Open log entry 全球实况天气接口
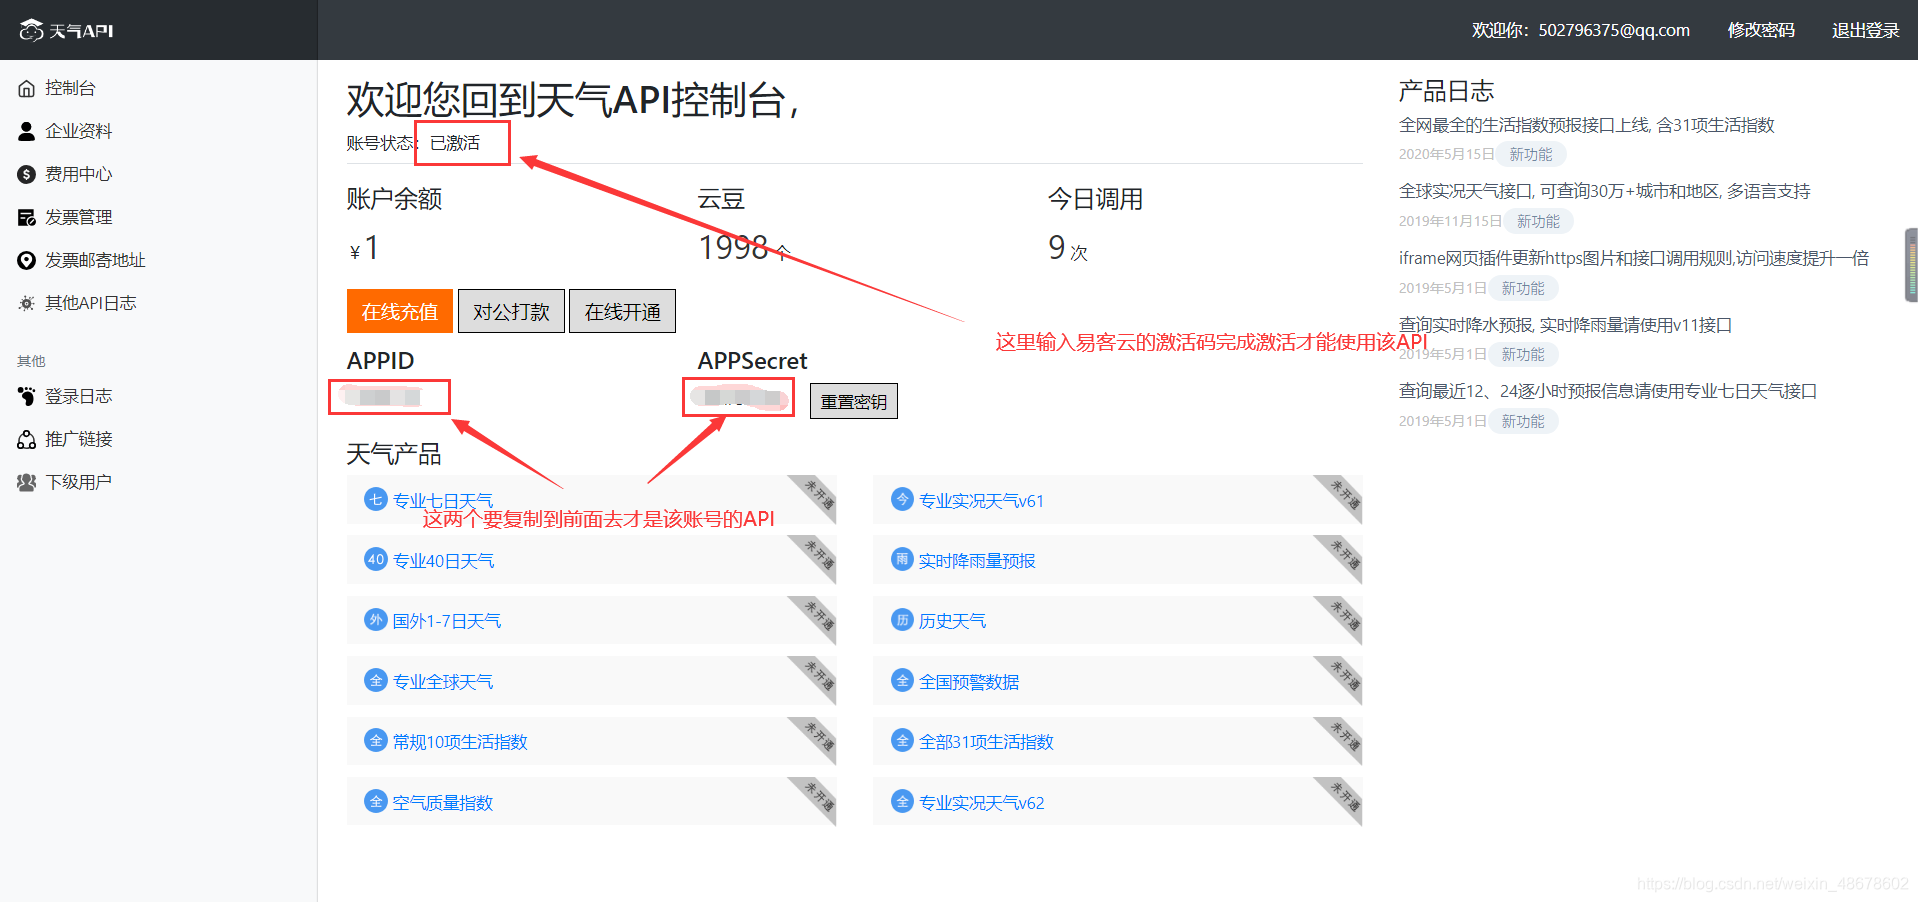Screen dimensions: 1918x902 1604,191
